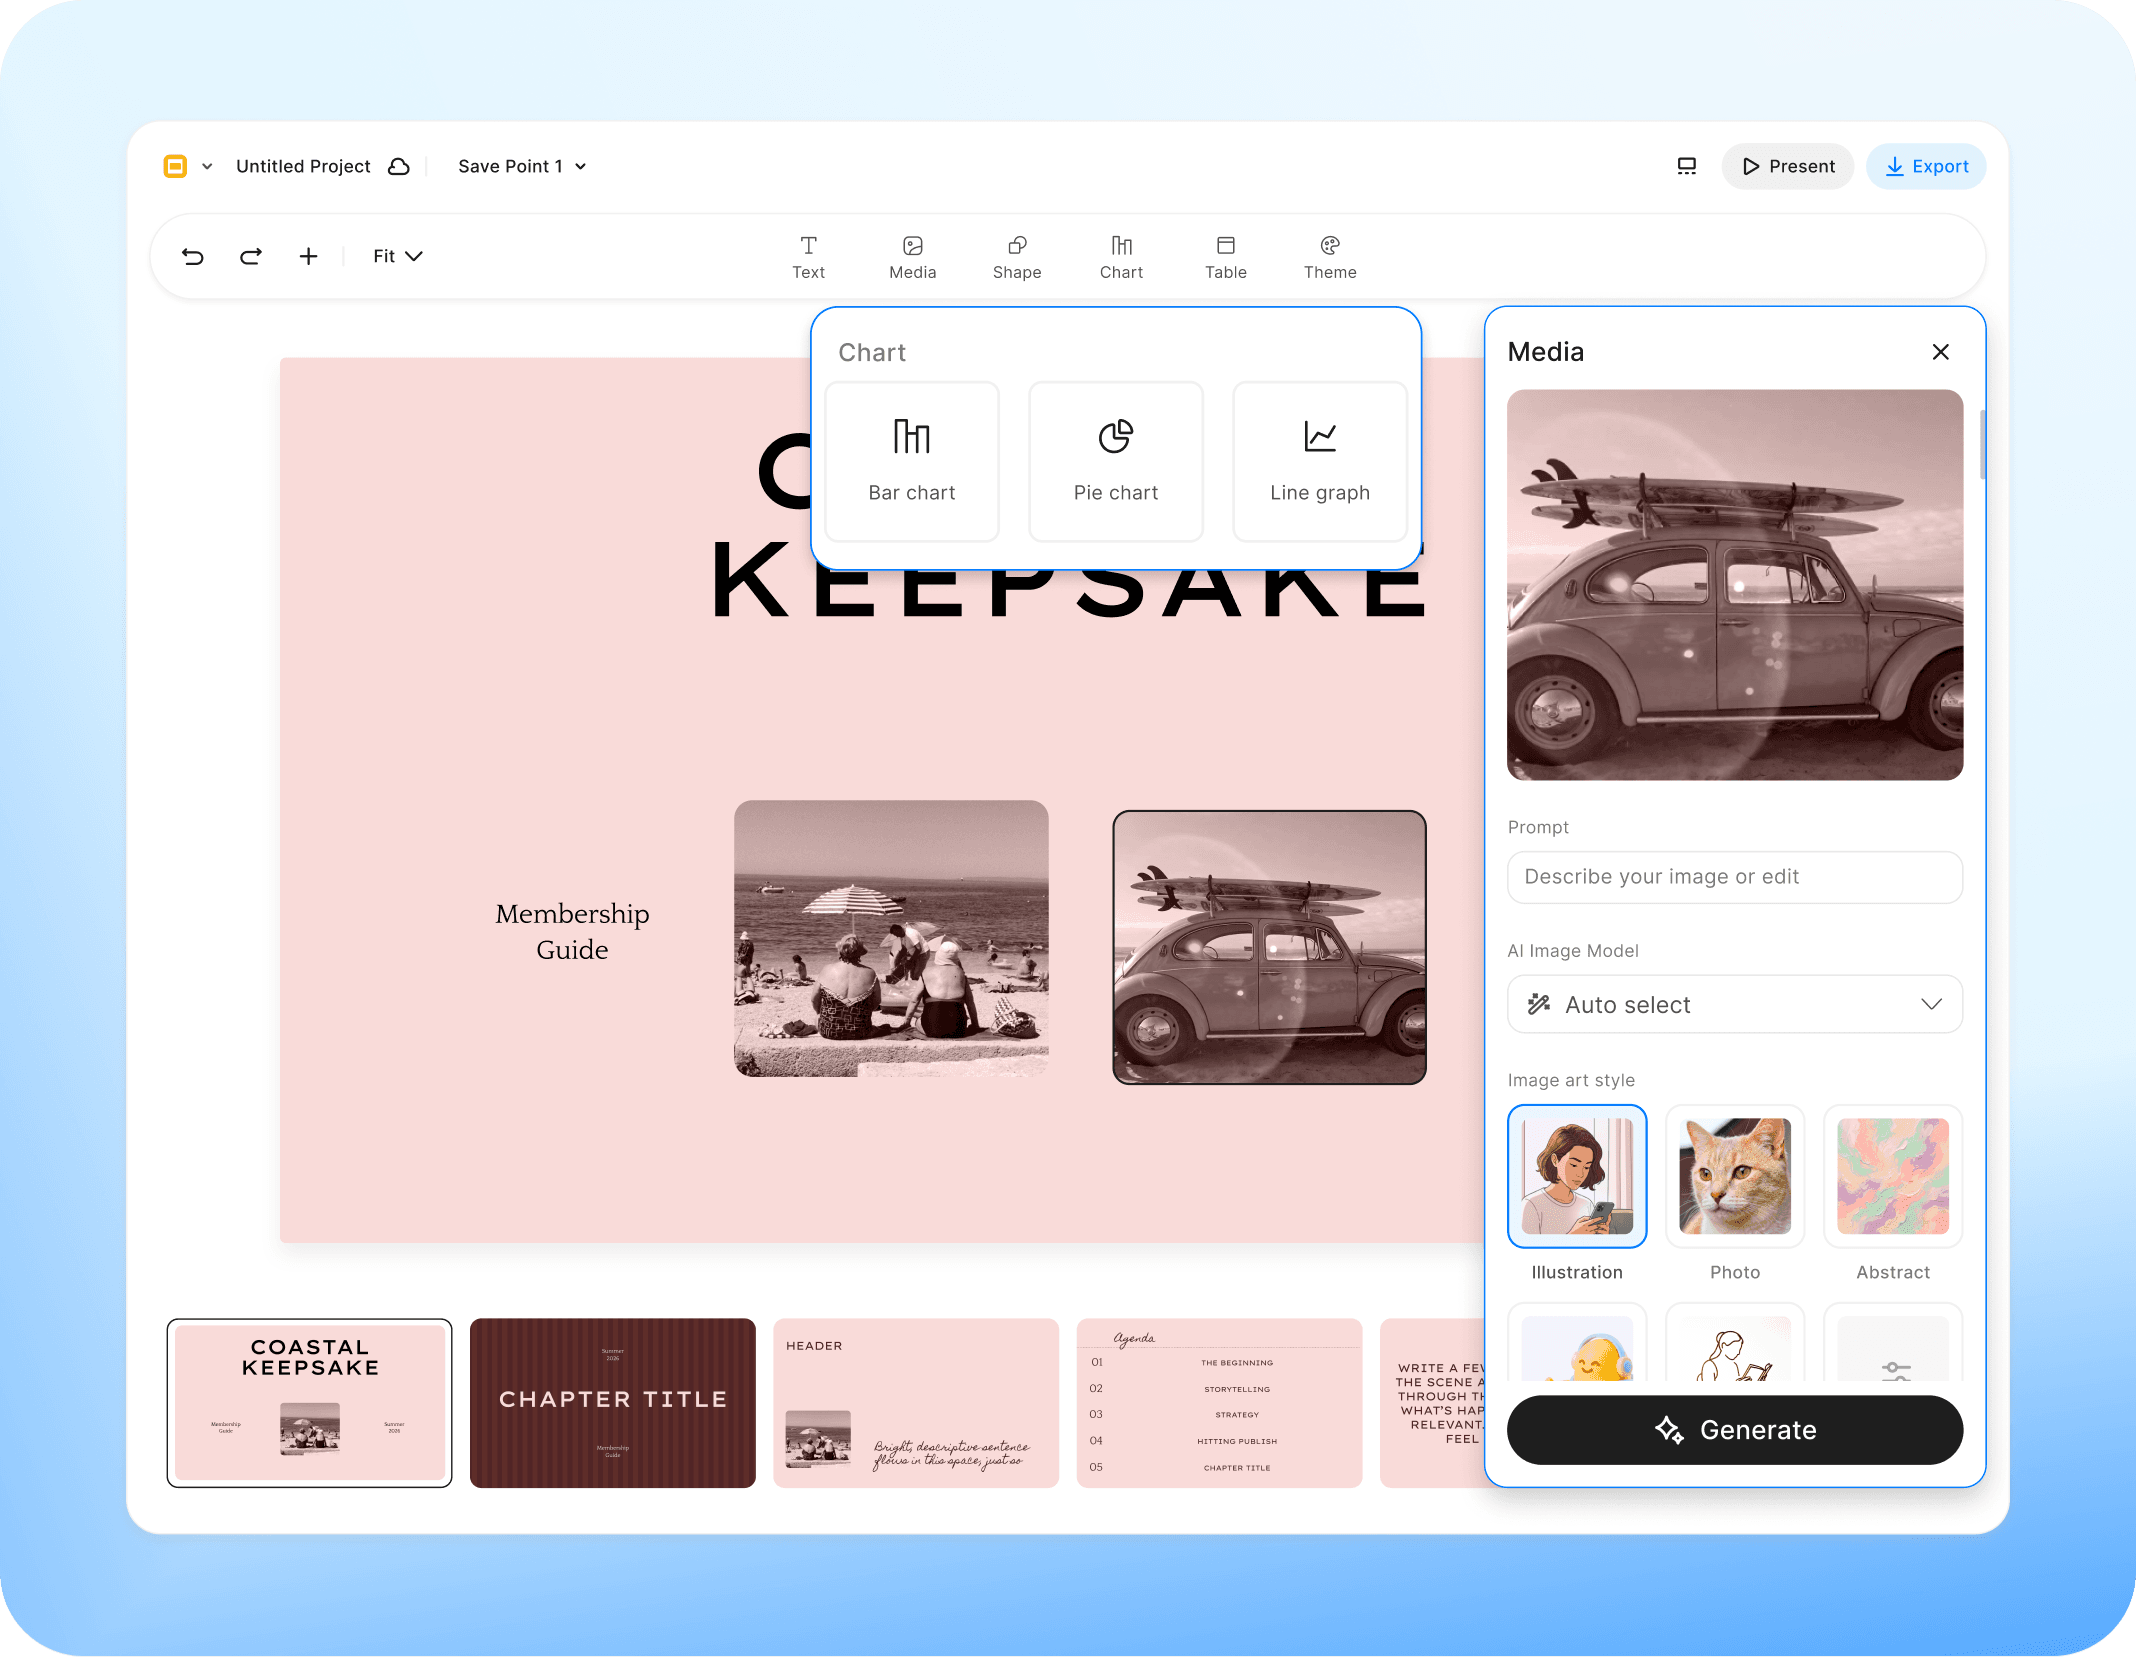This screenshot has width=2136, height=1657.
Task: Select the Abstract art style
Action: coord(1892,1176)
